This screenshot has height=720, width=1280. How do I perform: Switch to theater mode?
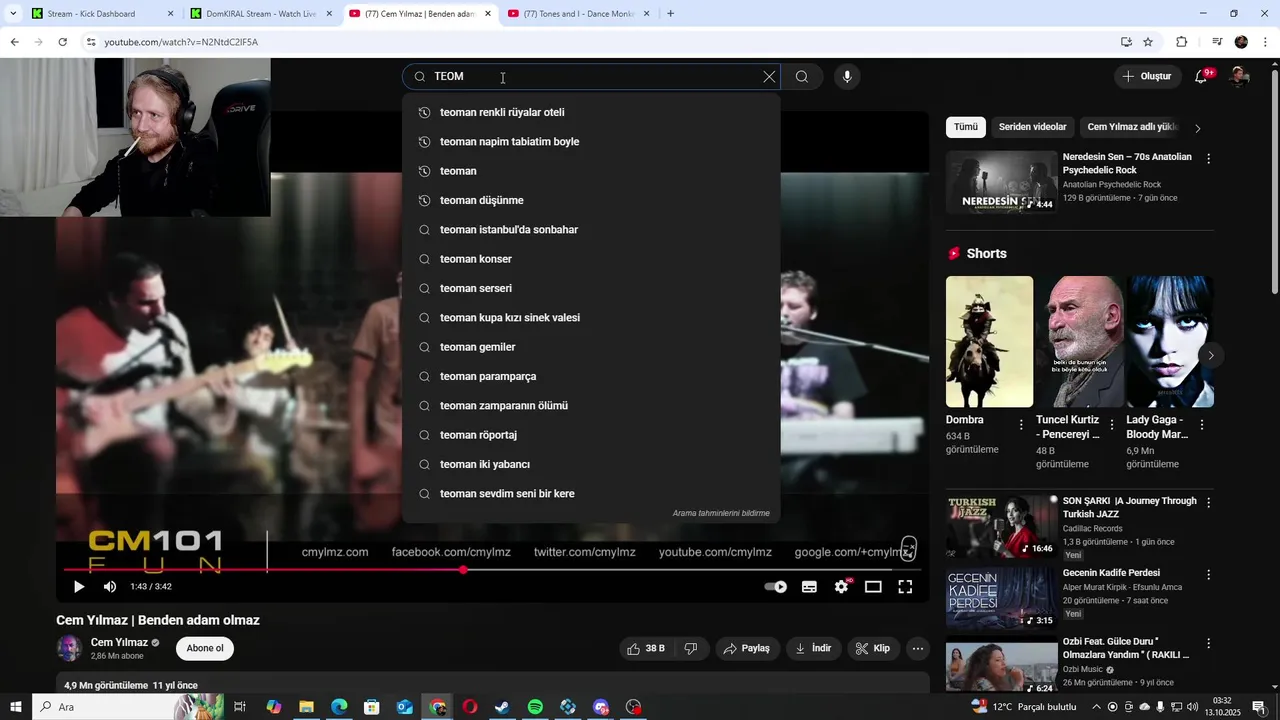tap(873, 587)
